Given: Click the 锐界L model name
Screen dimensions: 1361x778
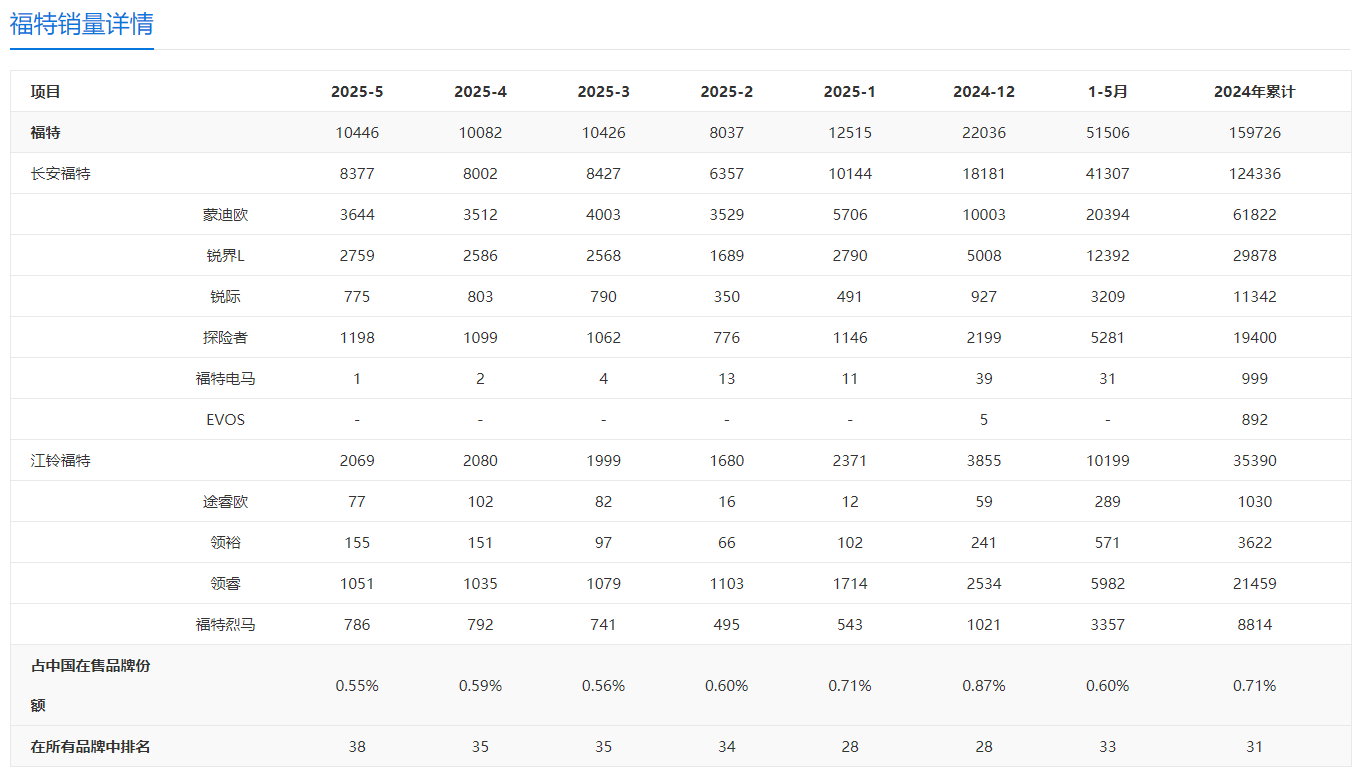Looking at the screenshot, I should 225,256.
